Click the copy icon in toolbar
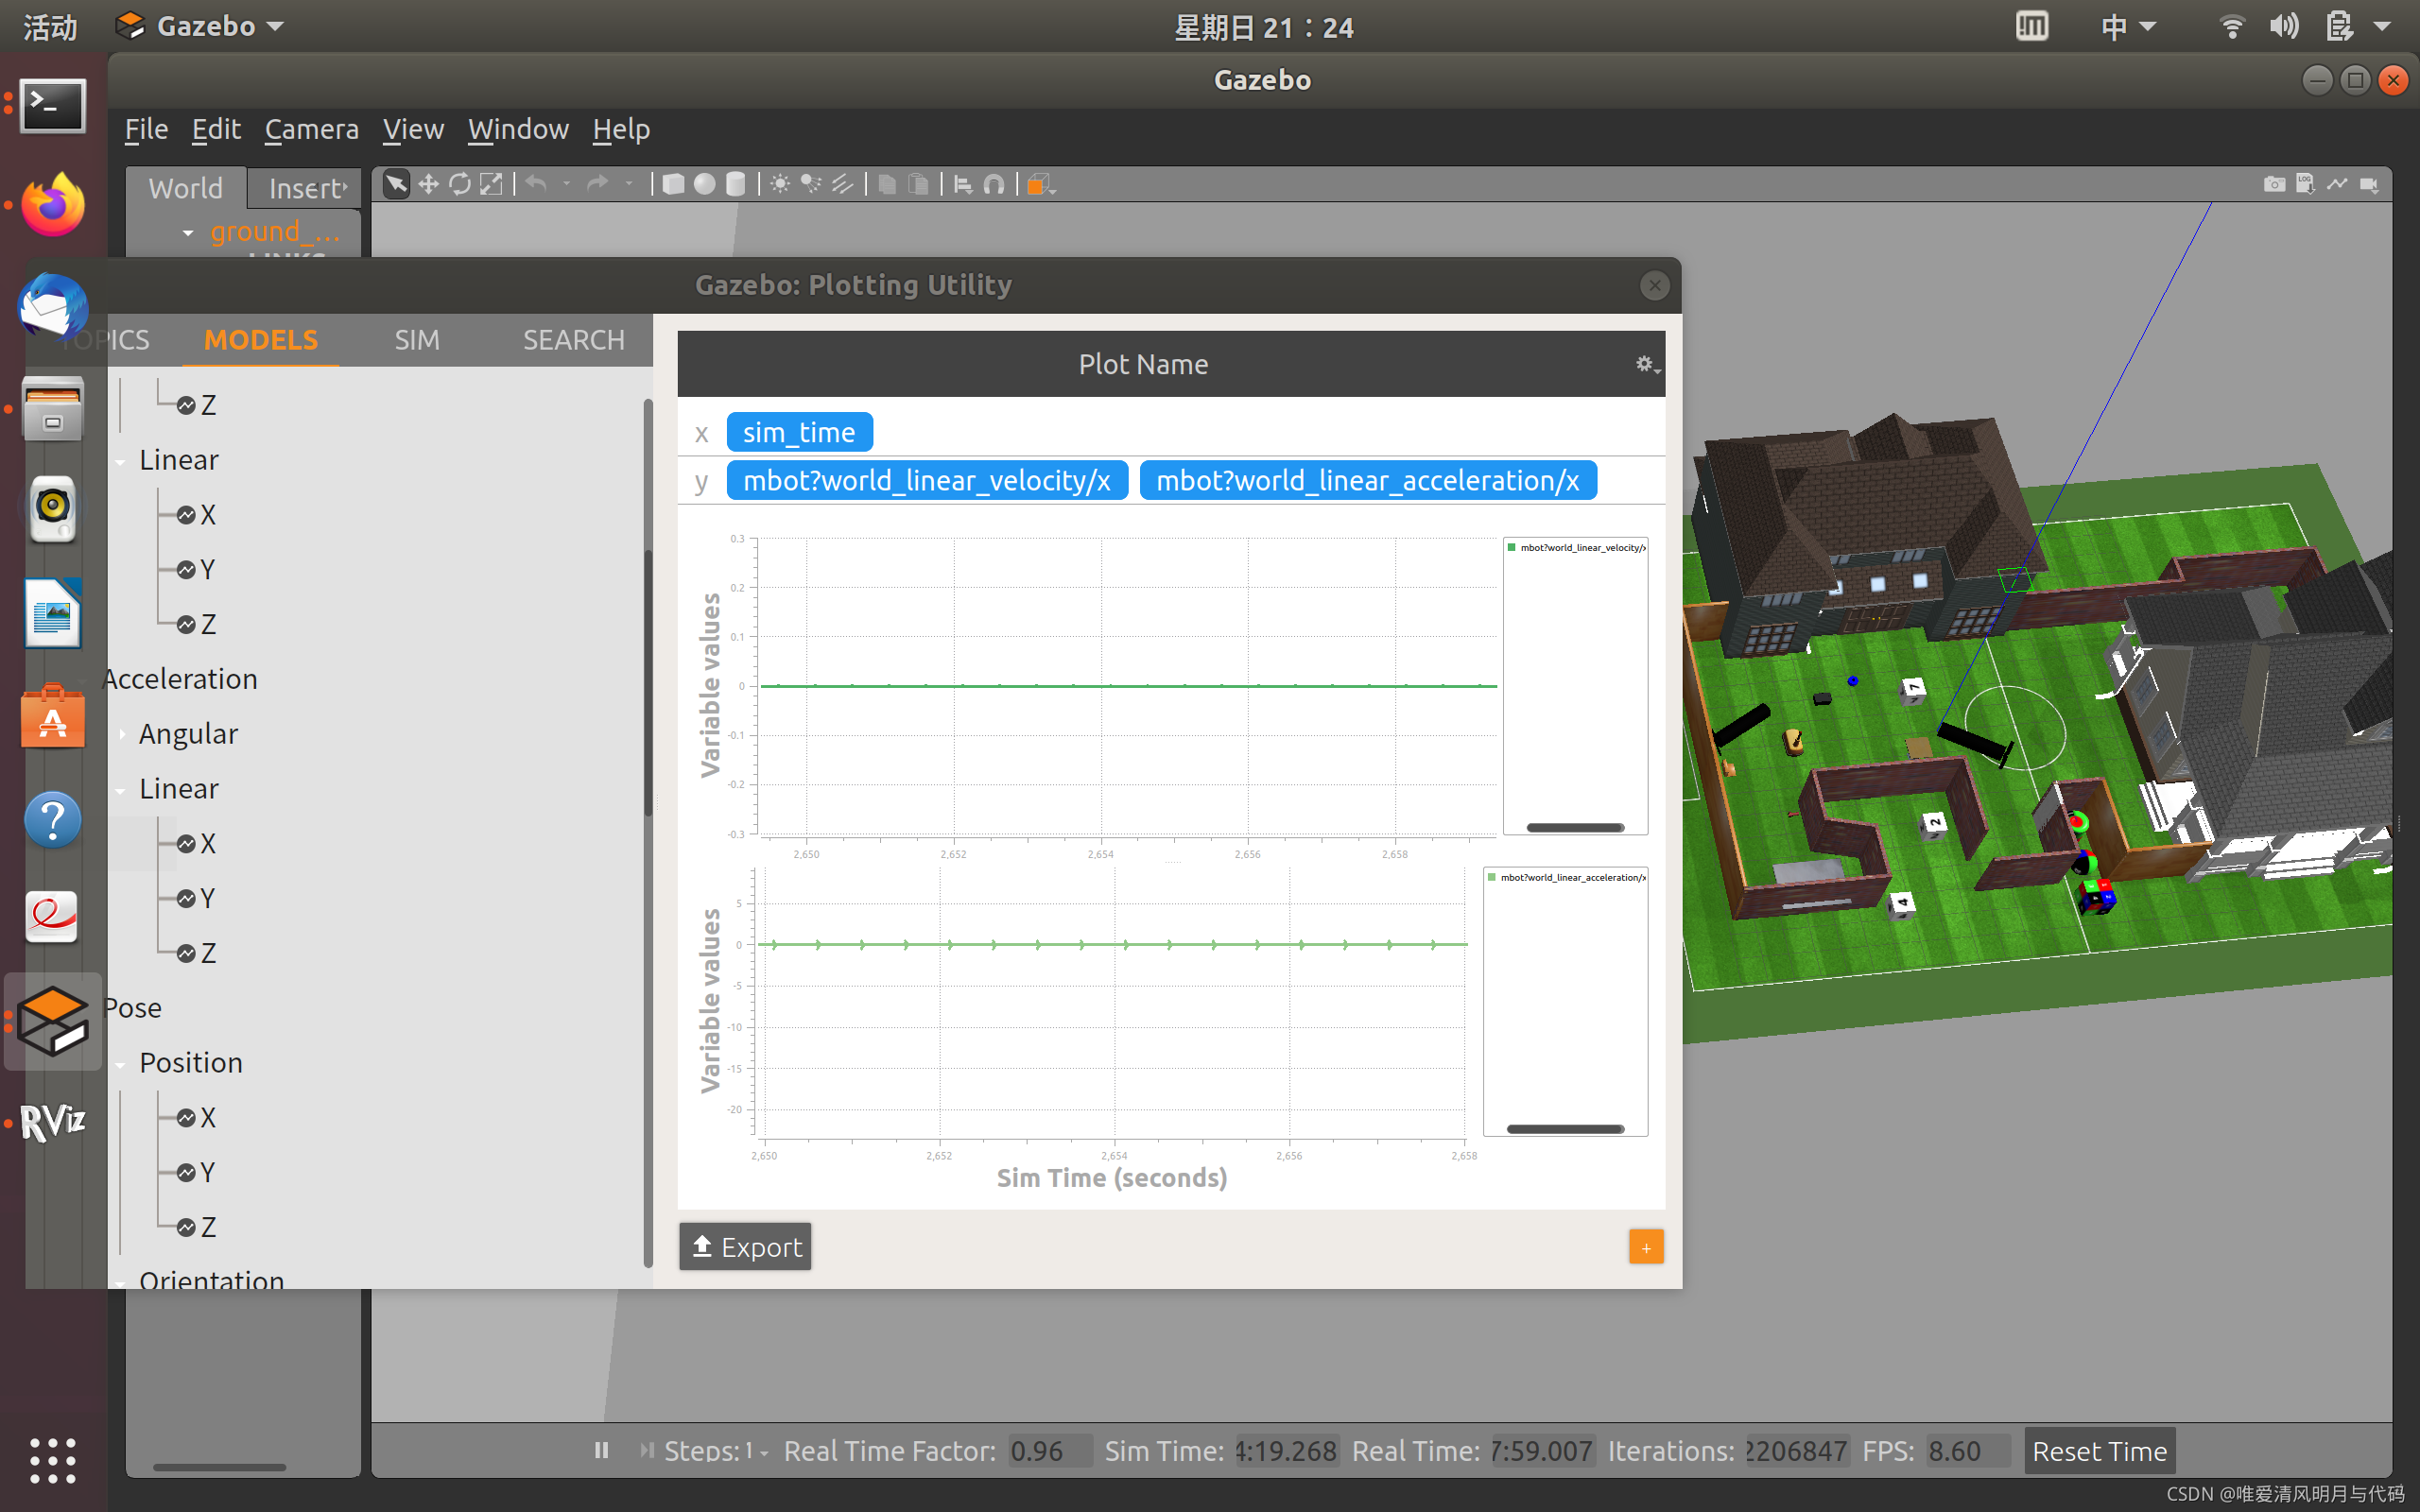The height and width of the screenshot is (1512, 2420). click(887, 184)
